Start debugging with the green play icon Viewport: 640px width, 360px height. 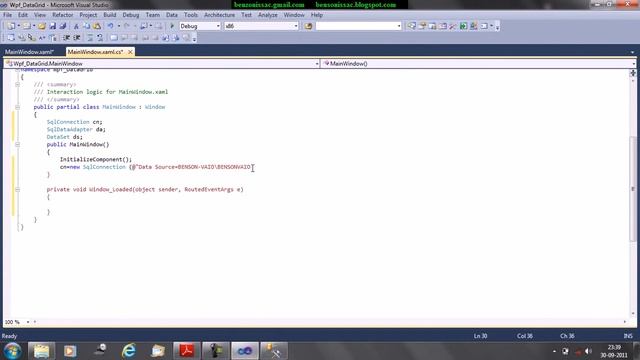click(172, 26)
